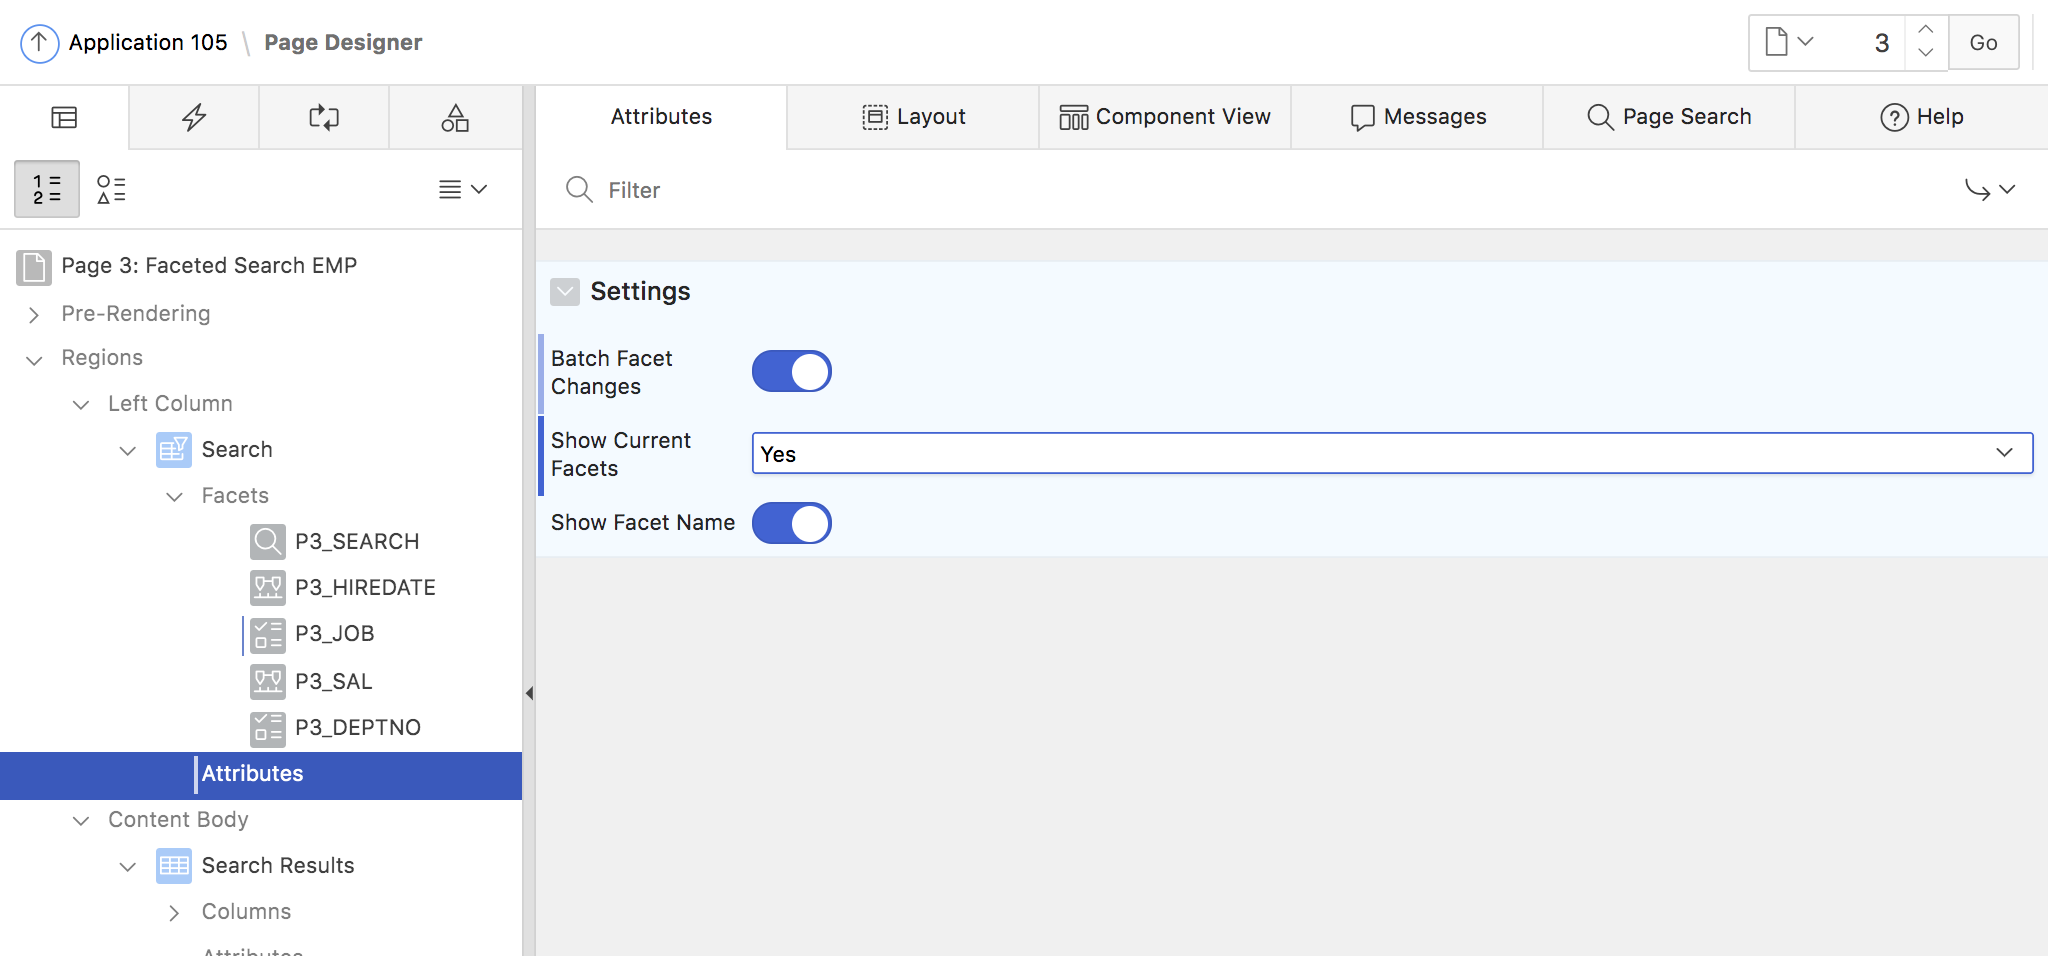Click the magnifier icon on P3_SEARCH facet
The height and width of the screenshot is (956, 2048).
coord(267,541)
